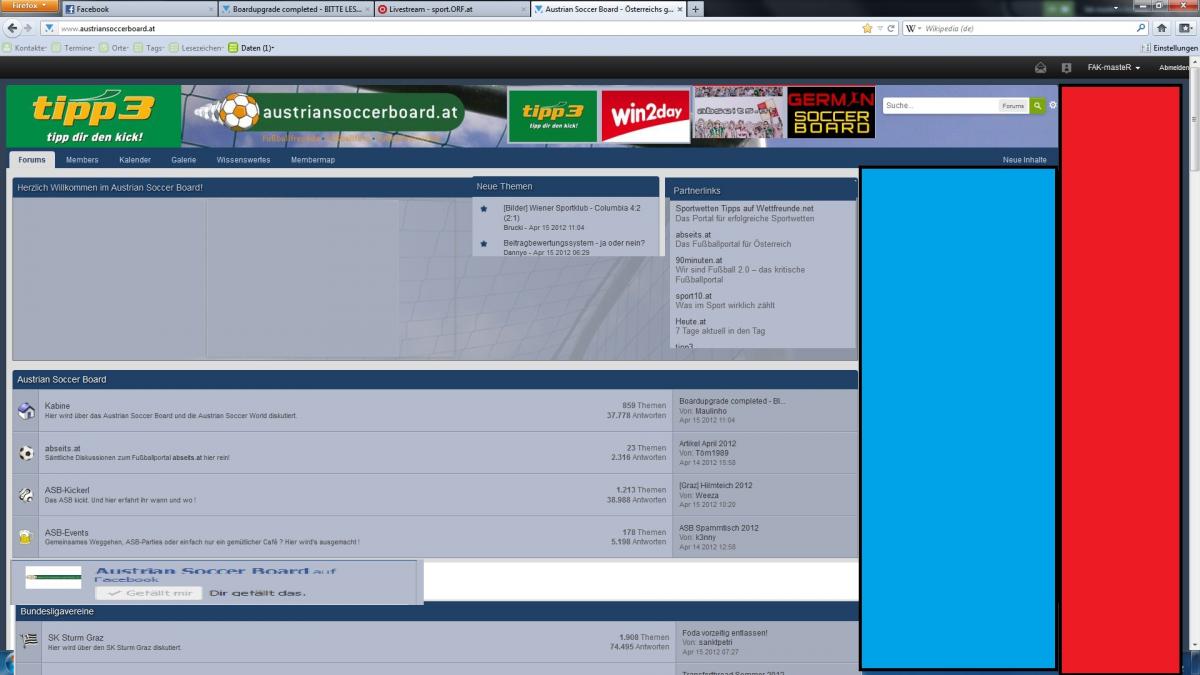
Task: Open the Kabine forum link
Action: coord(57,406)
